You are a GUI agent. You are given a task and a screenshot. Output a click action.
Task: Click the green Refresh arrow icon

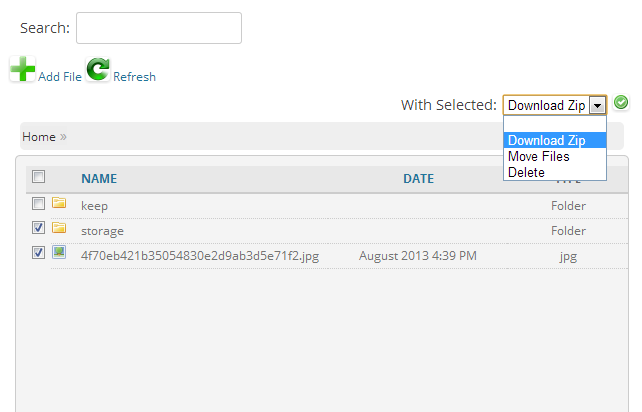click(98, 69)
